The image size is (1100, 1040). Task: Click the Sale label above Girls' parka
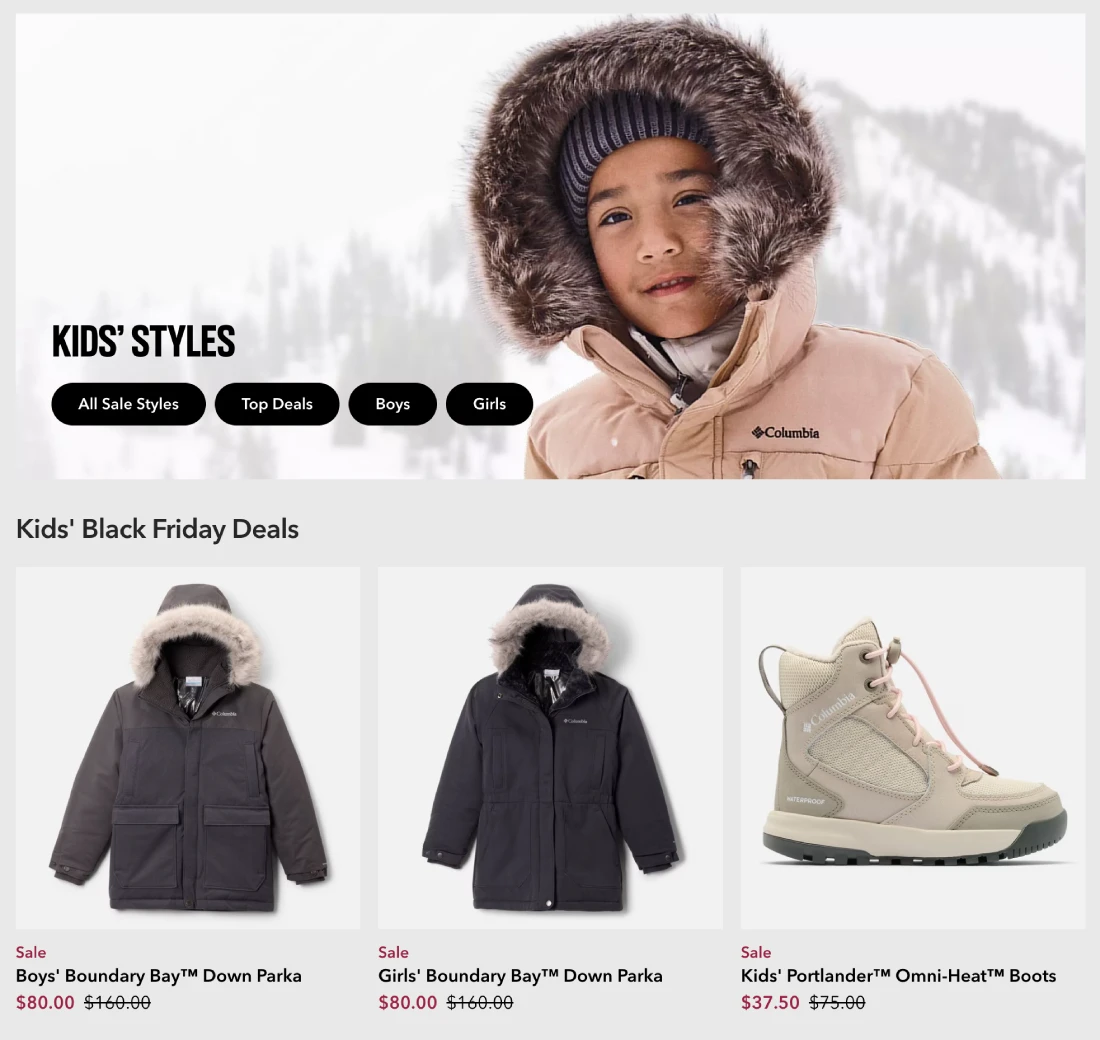394,952
